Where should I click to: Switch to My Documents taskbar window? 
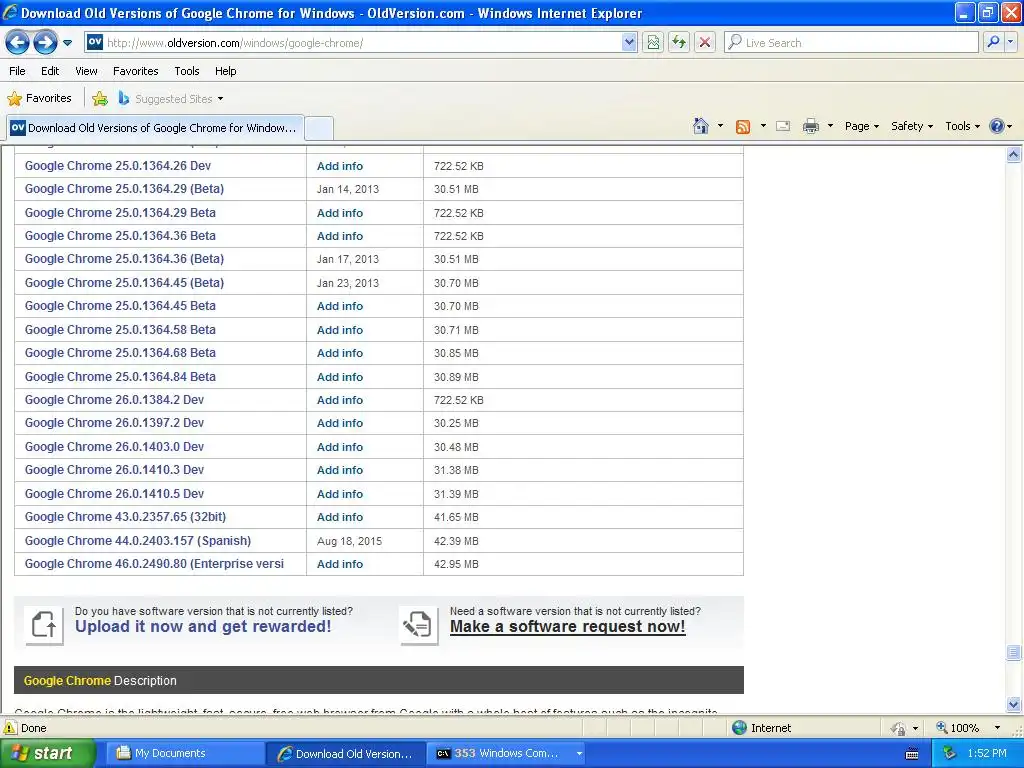point(184,754)
